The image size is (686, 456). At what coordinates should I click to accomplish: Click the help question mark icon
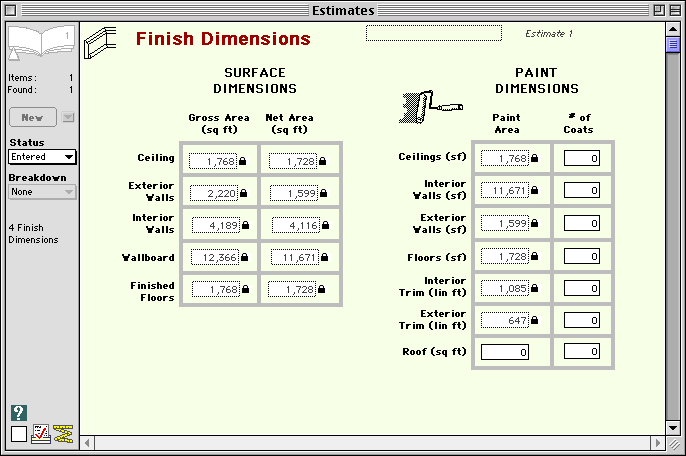pos(18,413)
